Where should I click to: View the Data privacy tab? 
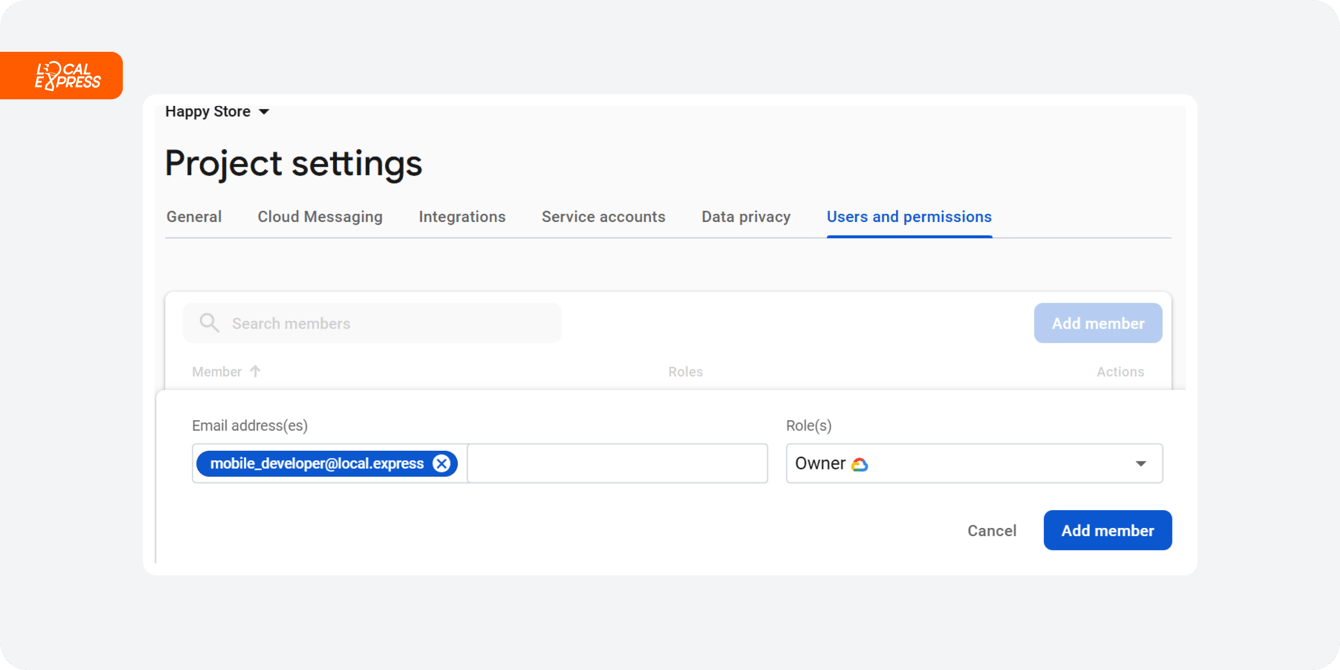click(x=746, y=216)
